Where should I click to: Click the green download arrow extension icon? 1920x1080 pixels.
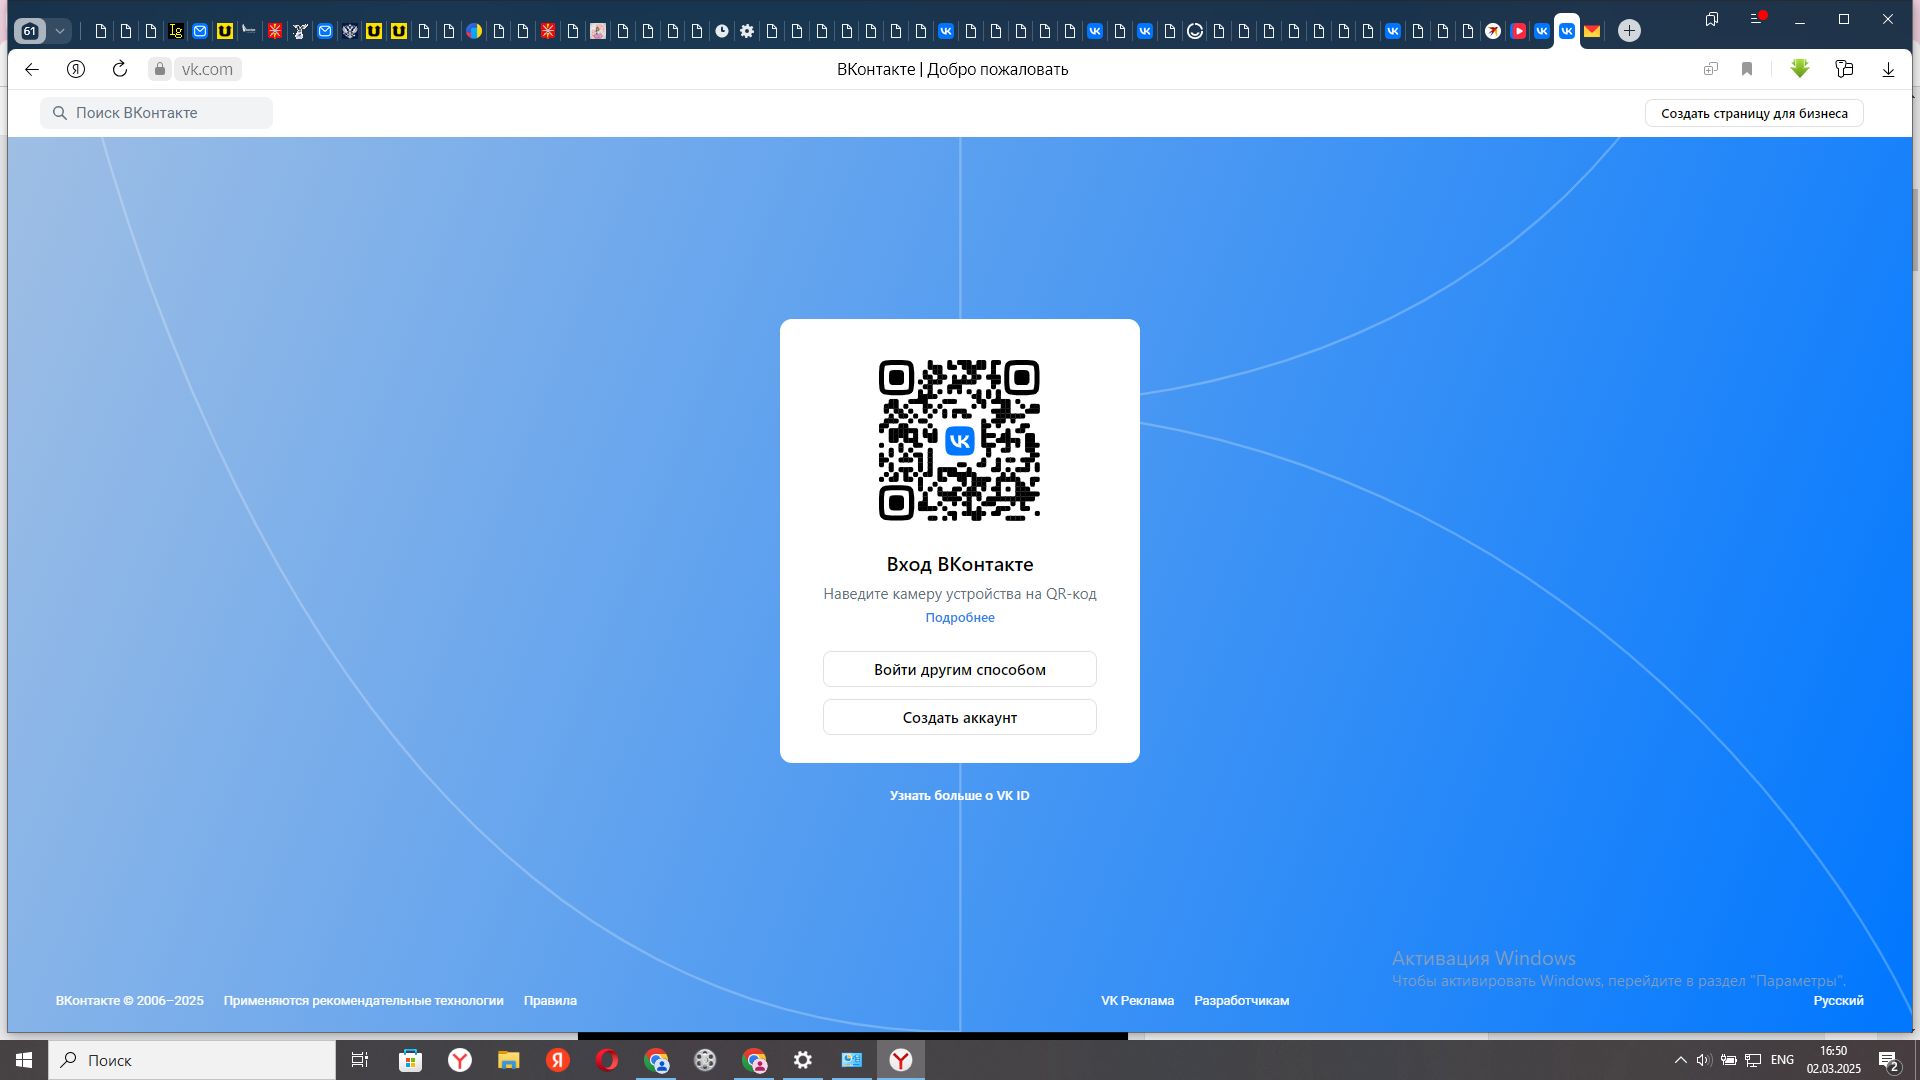1800,69
